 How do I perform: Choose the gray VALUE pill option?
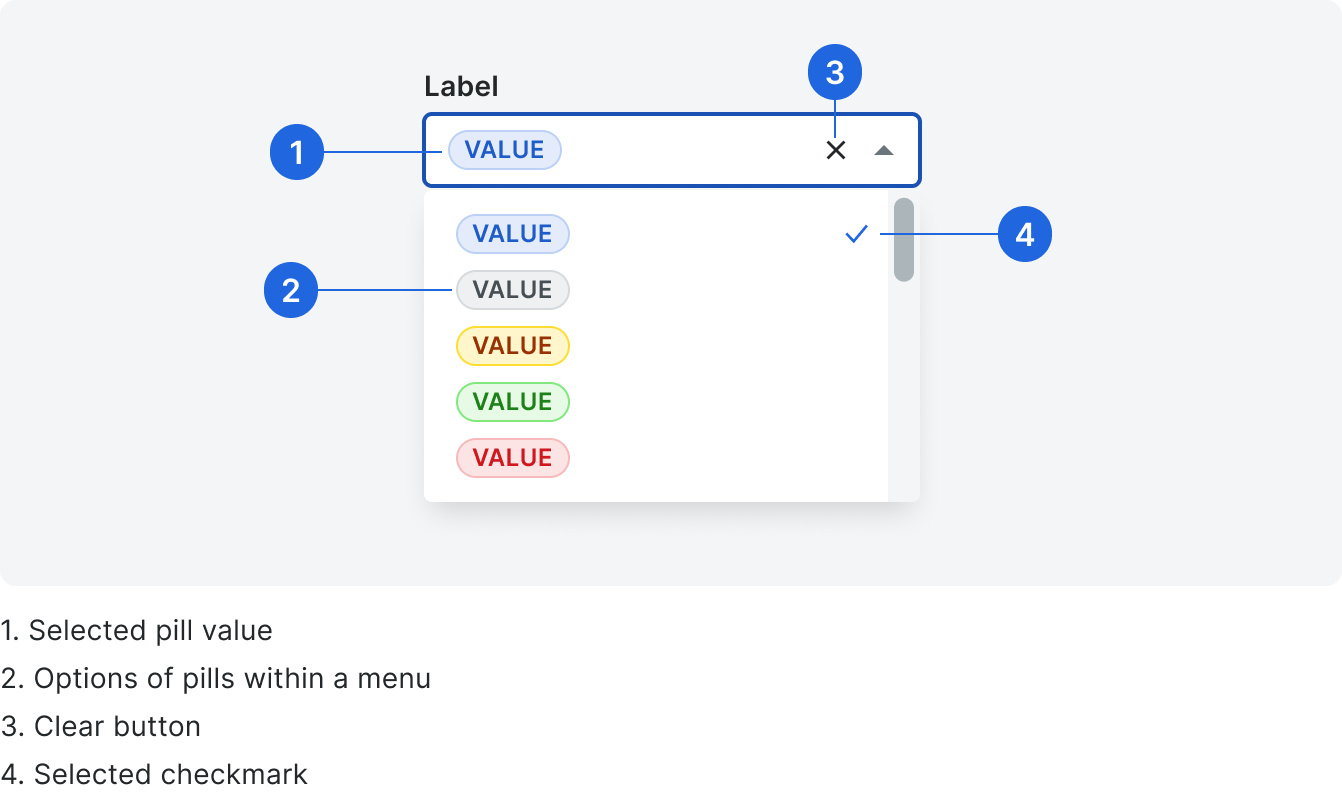point(513,290)
